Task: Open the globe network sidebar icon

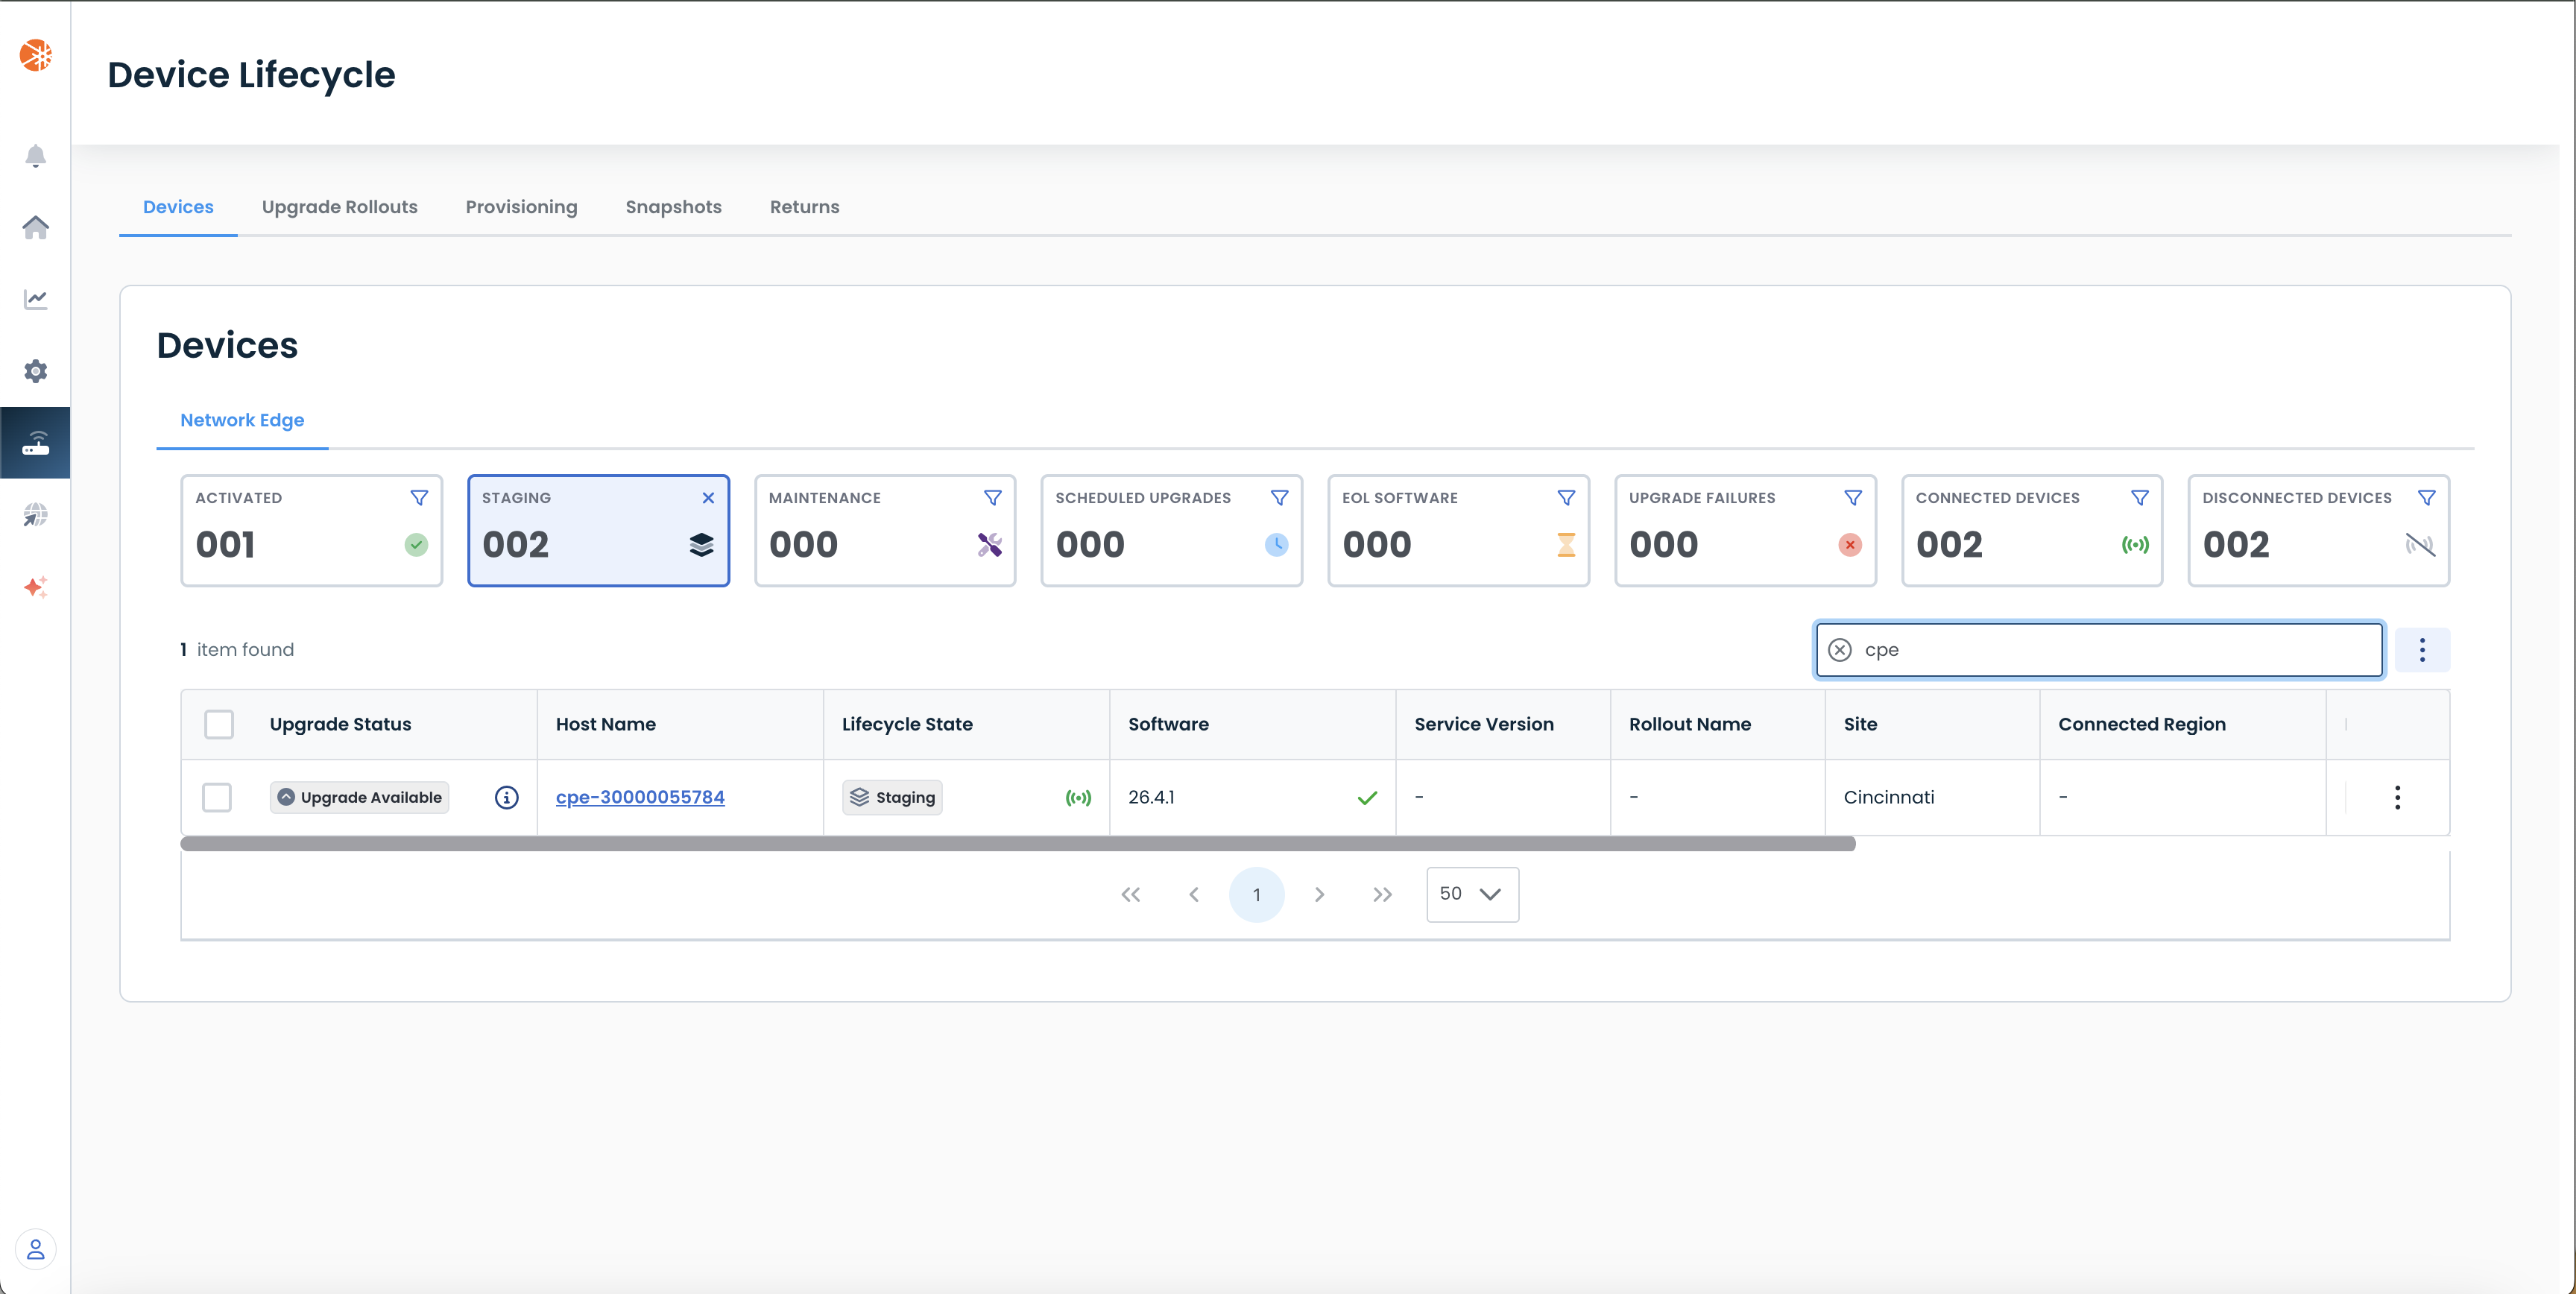Action: (x=35, y=515)
